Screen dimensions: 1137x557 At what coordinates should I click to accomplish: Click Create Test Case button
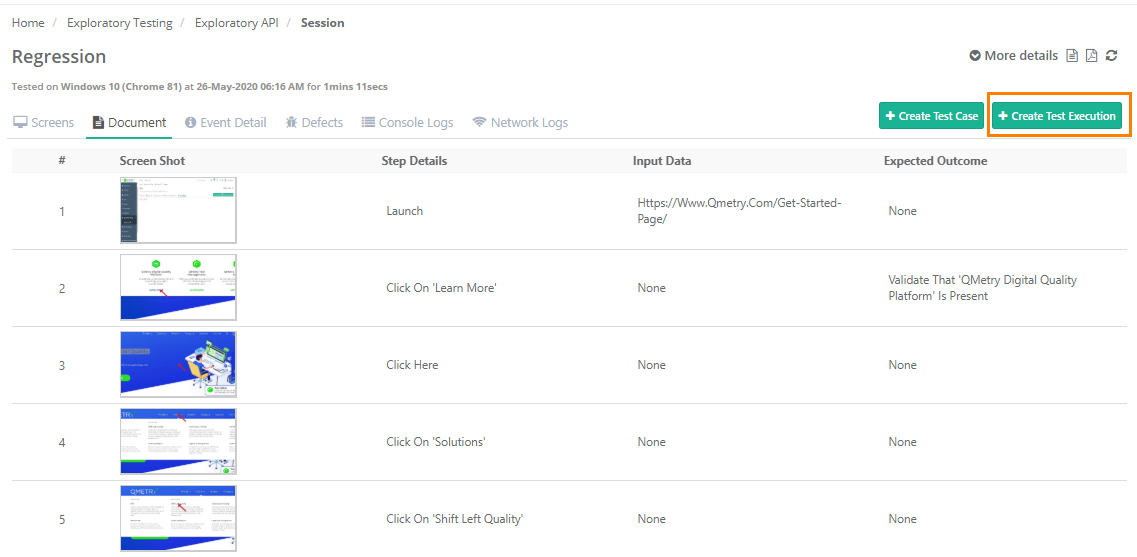pos(931,116)
